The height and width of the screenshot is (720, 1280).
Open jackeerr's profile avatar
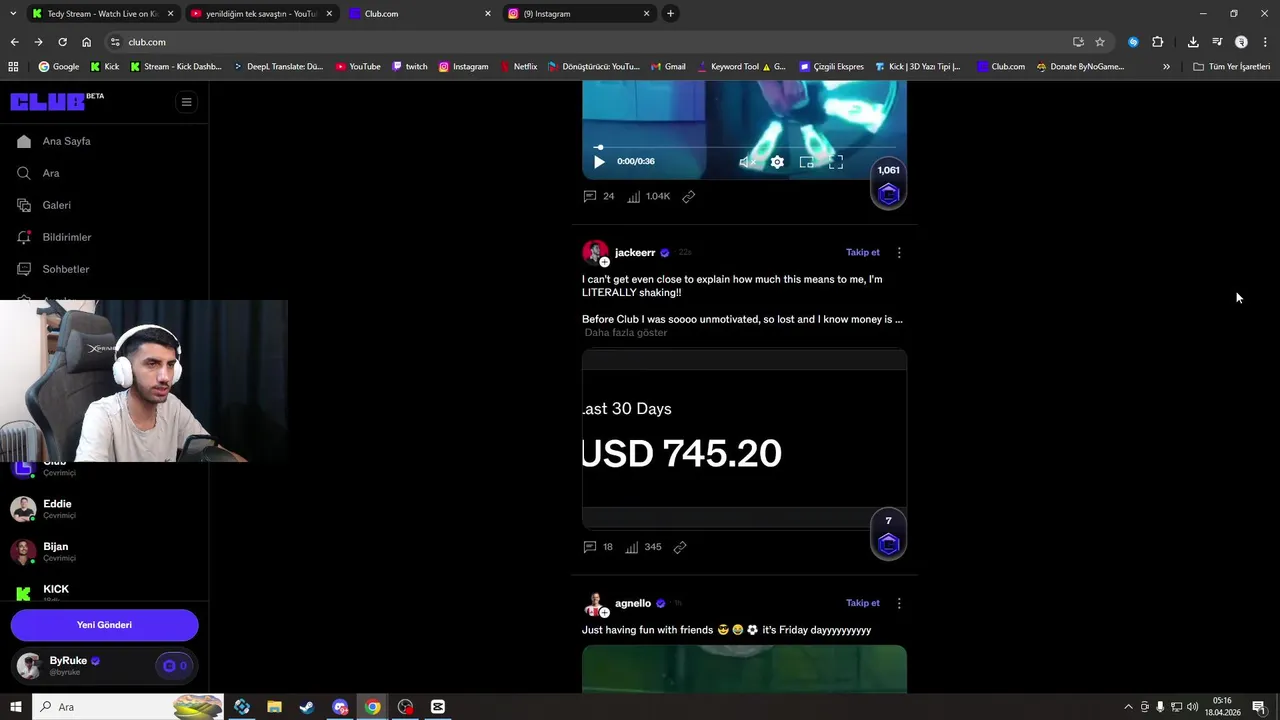tap(595, 252)
